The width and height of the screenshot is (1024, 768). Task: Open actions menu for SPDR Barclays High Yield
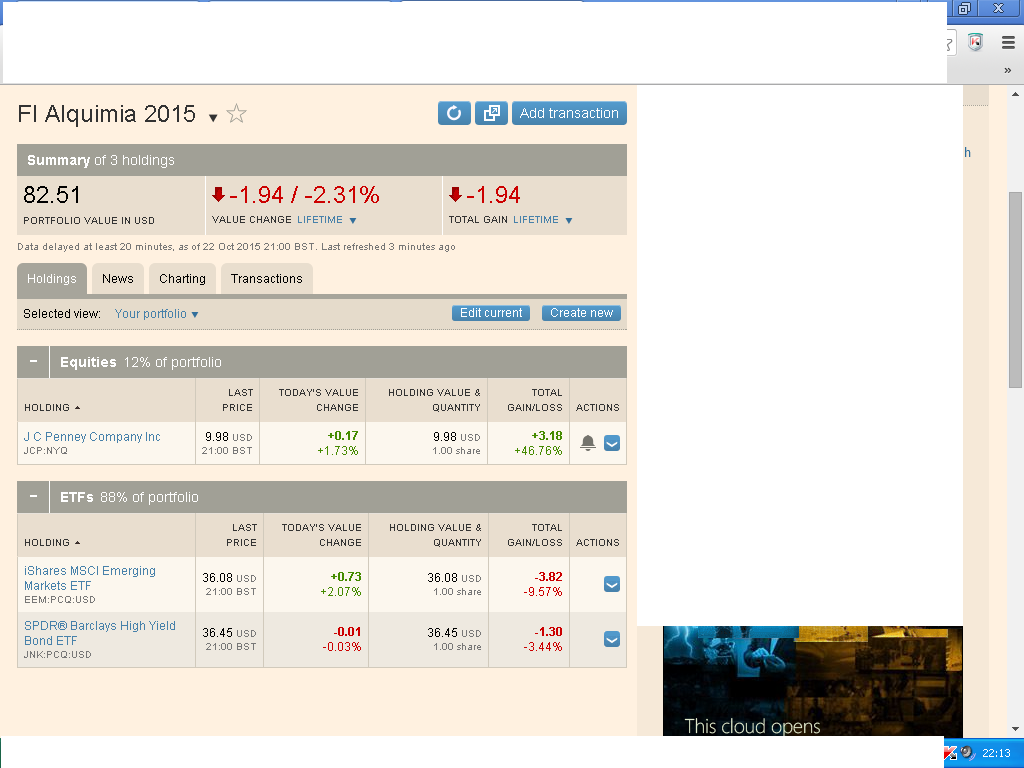[x=612, y=639]
